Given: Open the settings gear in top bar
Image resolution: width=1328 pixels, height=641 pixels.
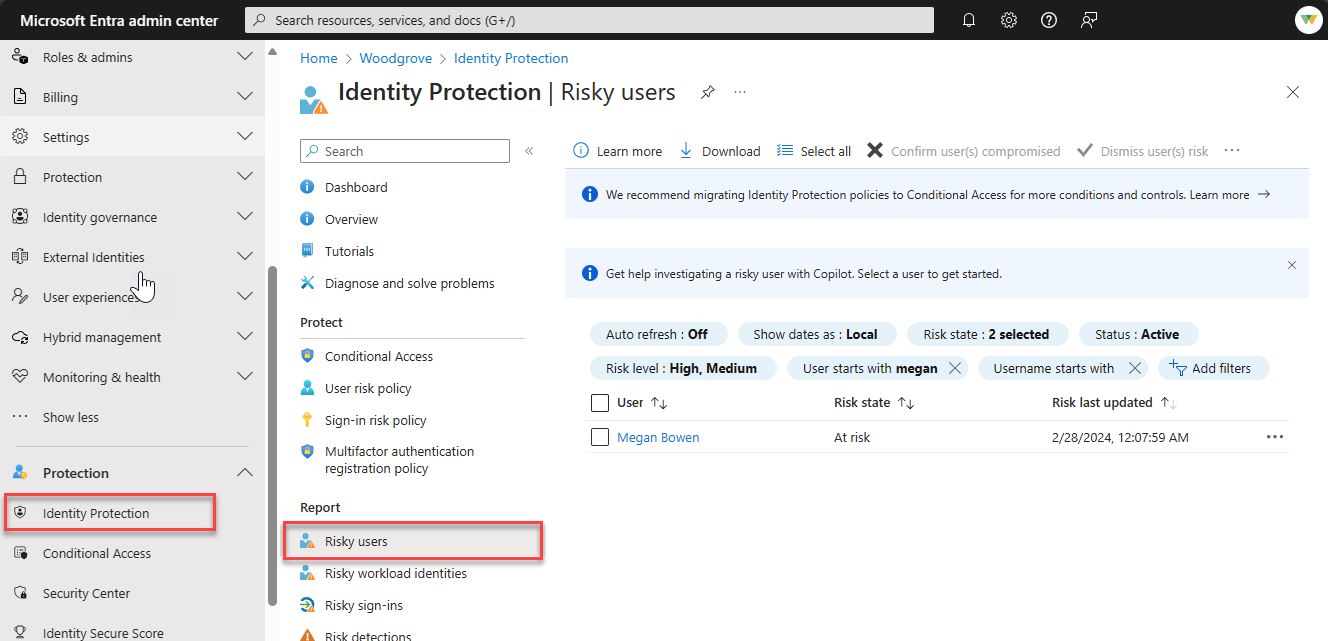Looking at the screenshot, I should point(1009,20).
